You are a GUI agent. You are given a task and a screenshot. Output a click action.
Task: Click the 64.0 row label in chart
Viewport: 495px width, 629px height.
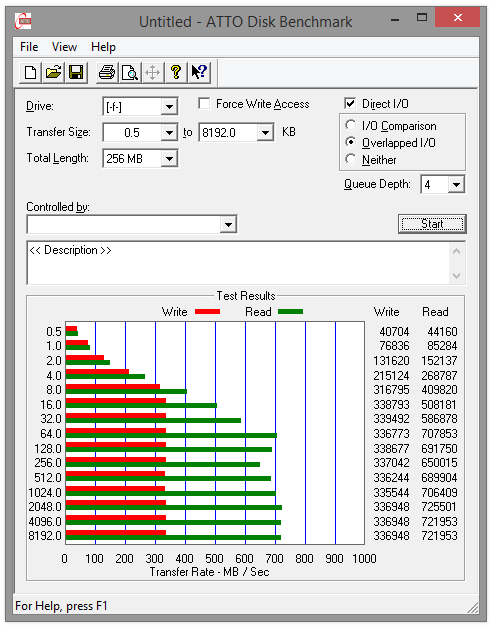pyautogui.click(x=51, y=434)
